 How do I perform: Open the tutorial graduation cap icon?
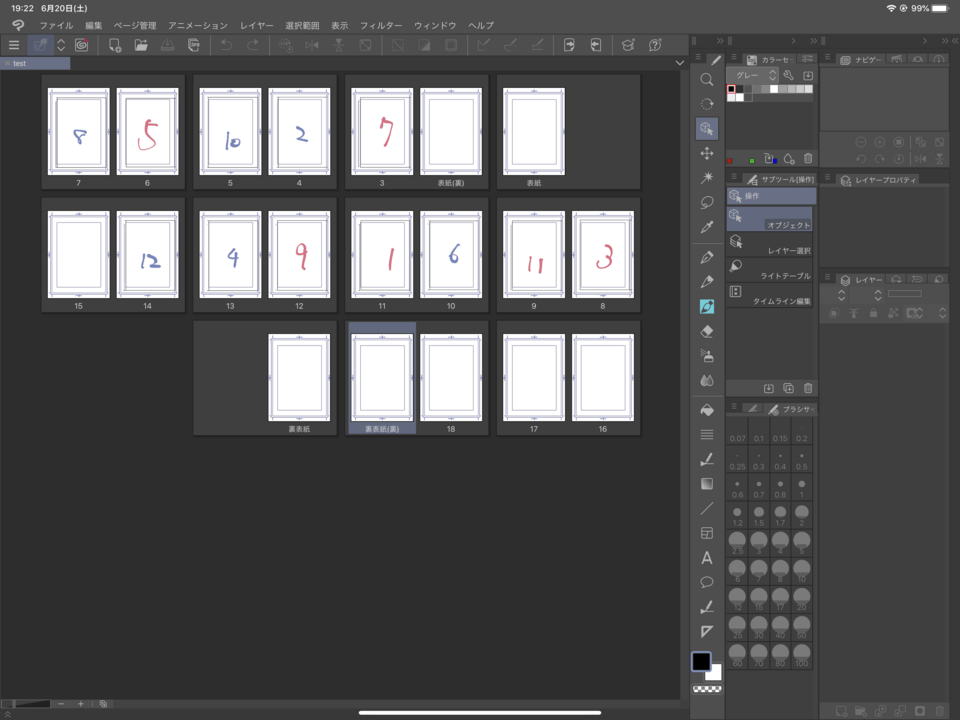point(628,45)
